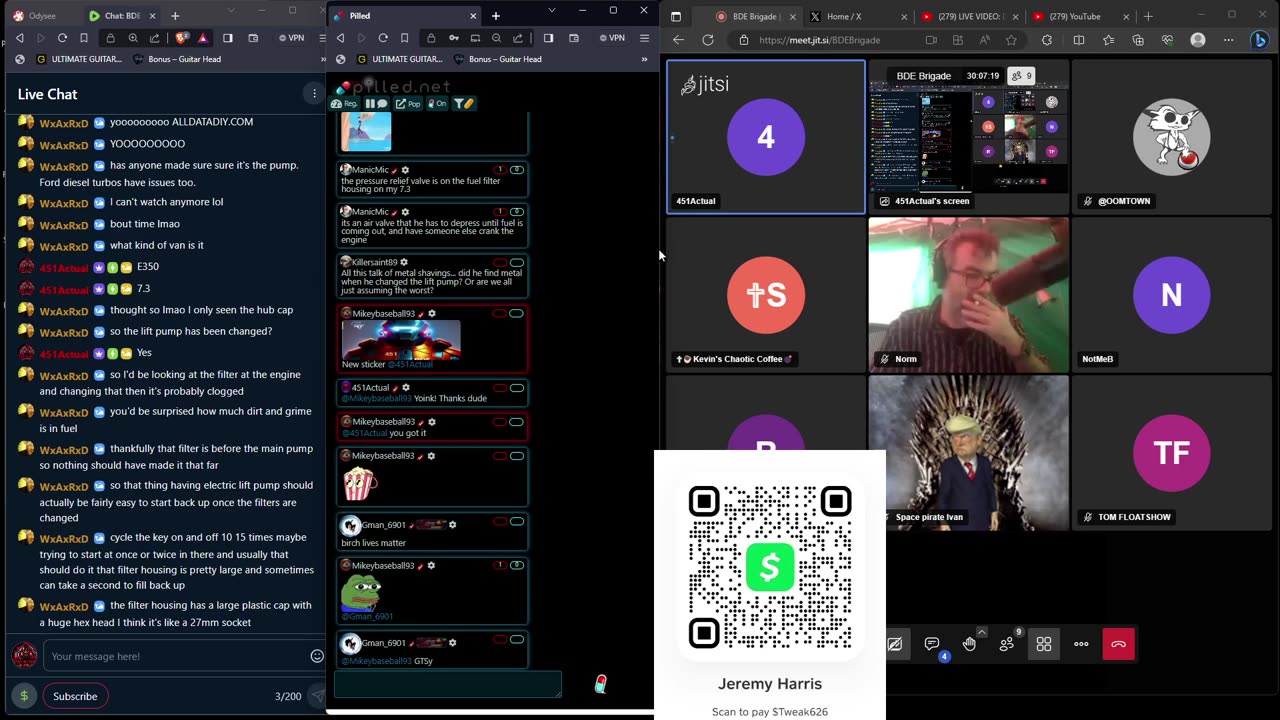Open Edge split screen view
The image size is (1280, 720).
[x=1079, y=40]
